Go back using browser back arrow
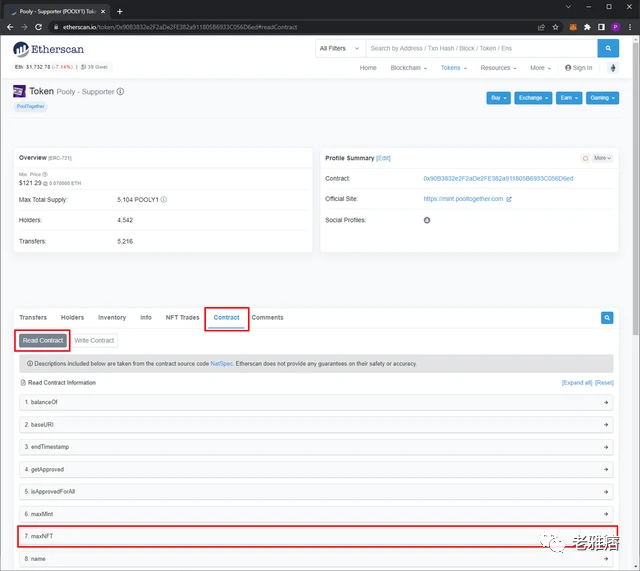640x571 pixels. tap(10, 27)
